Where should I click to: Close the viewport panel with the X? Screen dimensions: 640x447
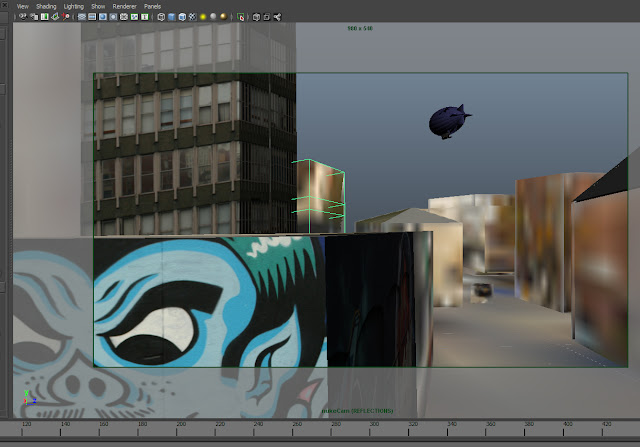click(x=4, y=5)
